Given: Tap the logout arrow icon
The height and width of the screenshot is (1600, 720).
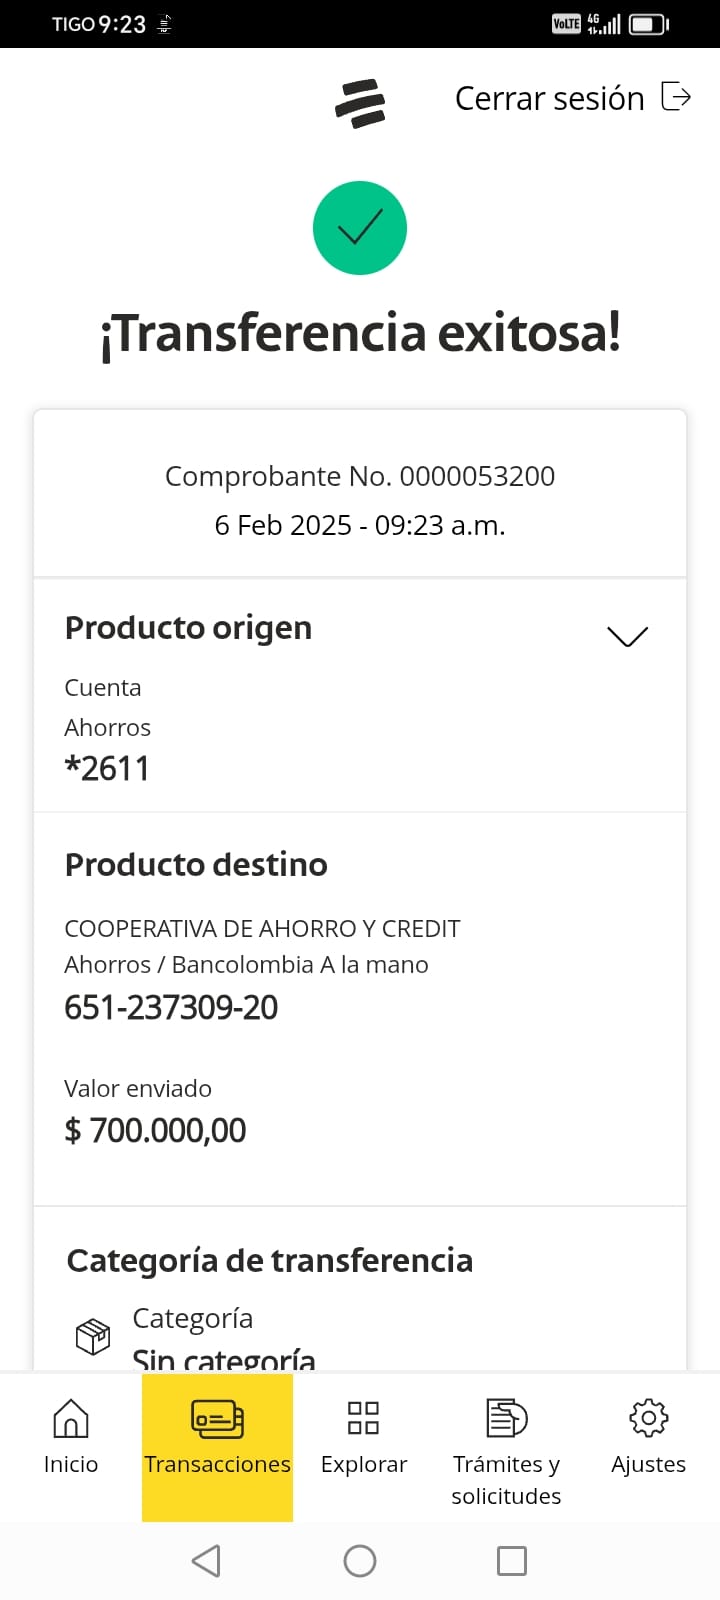Looking at the screenshot, I should pos(677,97).
